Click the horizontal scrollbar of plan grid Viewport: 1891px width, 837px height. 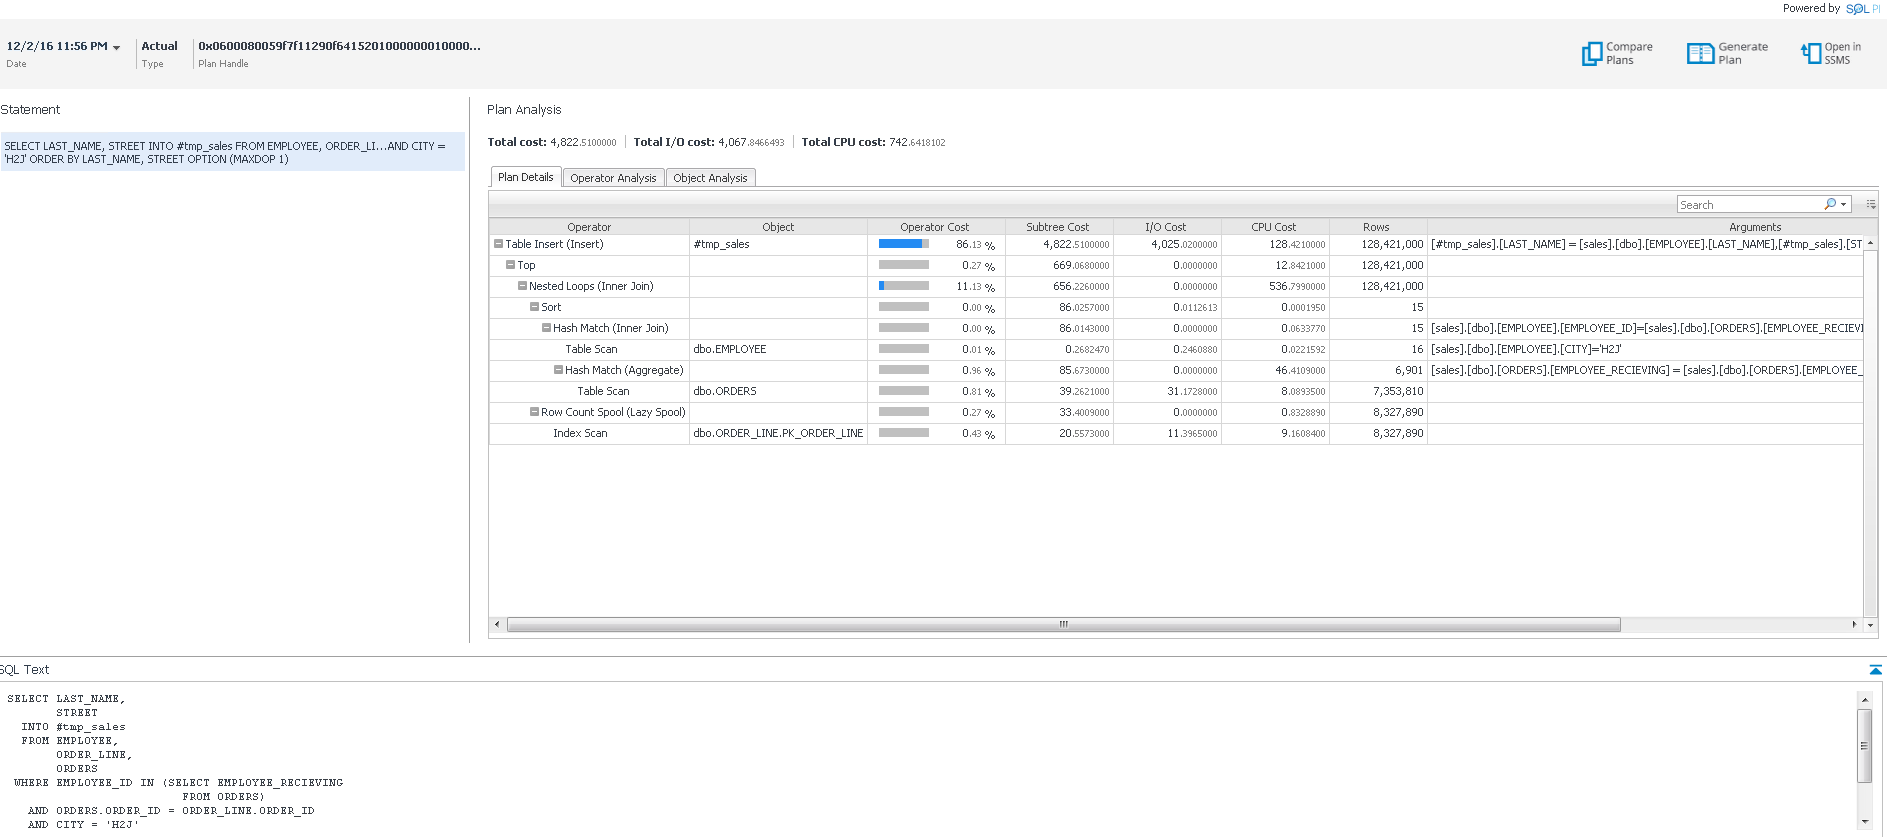pos(1063,625)
